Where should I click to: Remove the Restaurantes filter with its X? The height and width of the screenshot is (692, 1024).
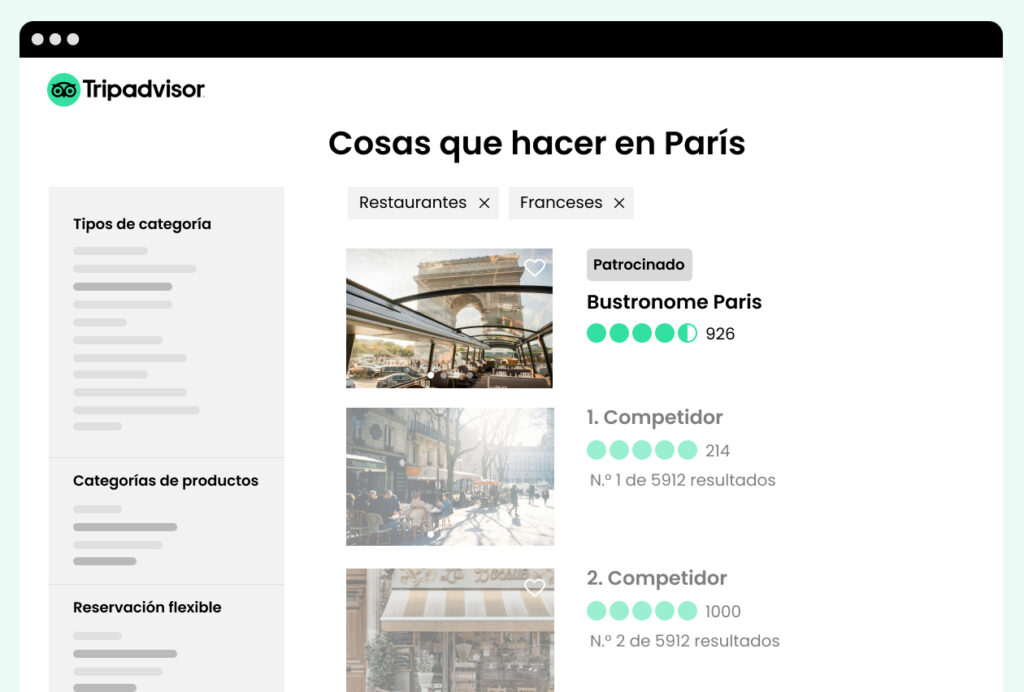pos(484,203)
